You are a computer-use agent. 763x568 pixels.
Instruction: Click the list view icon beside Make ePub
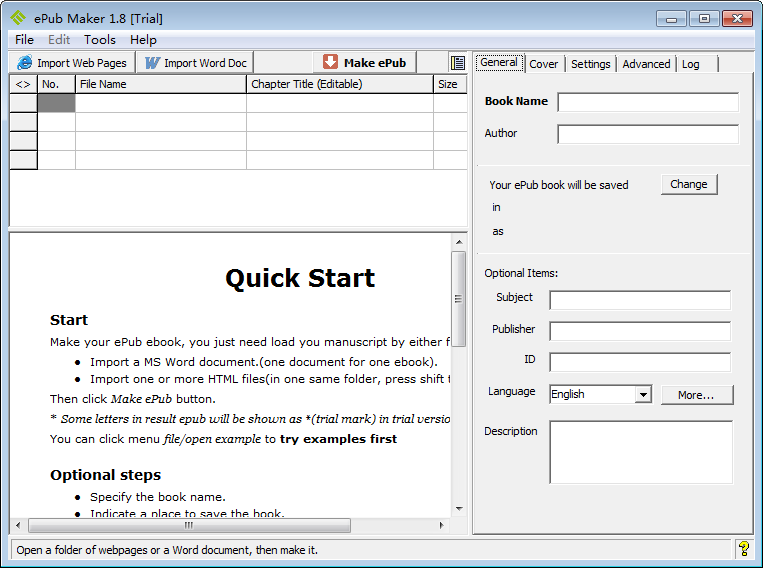457,63
